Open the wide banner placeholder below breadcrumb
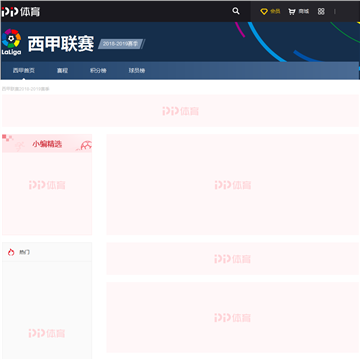The image size is (360, 360). [180, 111]
